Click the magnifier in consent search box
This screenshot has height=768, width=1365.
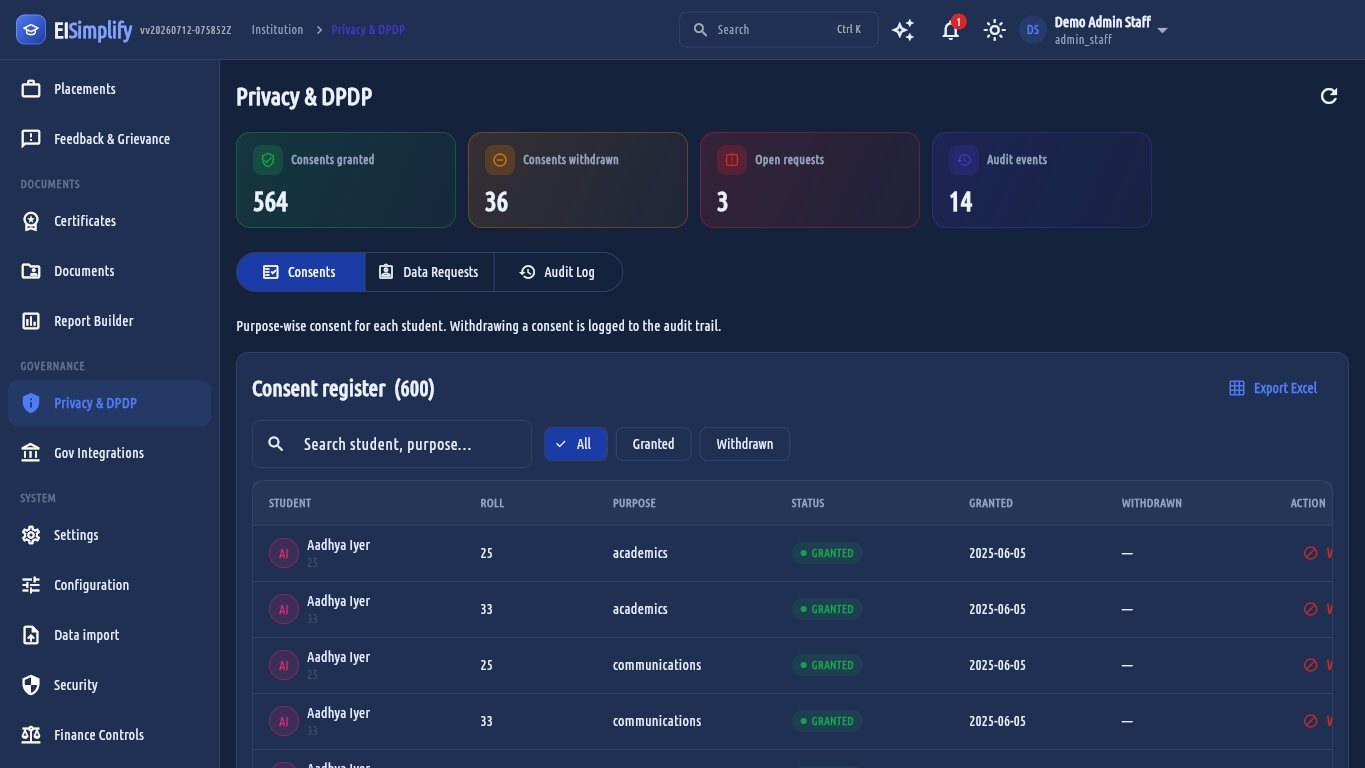pos(277,444)
